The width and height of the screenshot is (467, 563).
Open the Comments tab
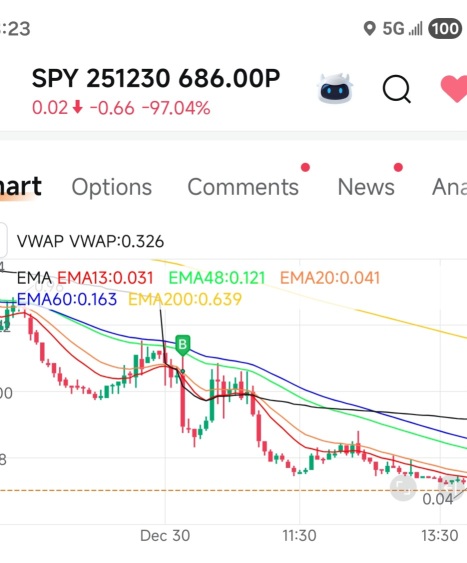click(243, 187)
